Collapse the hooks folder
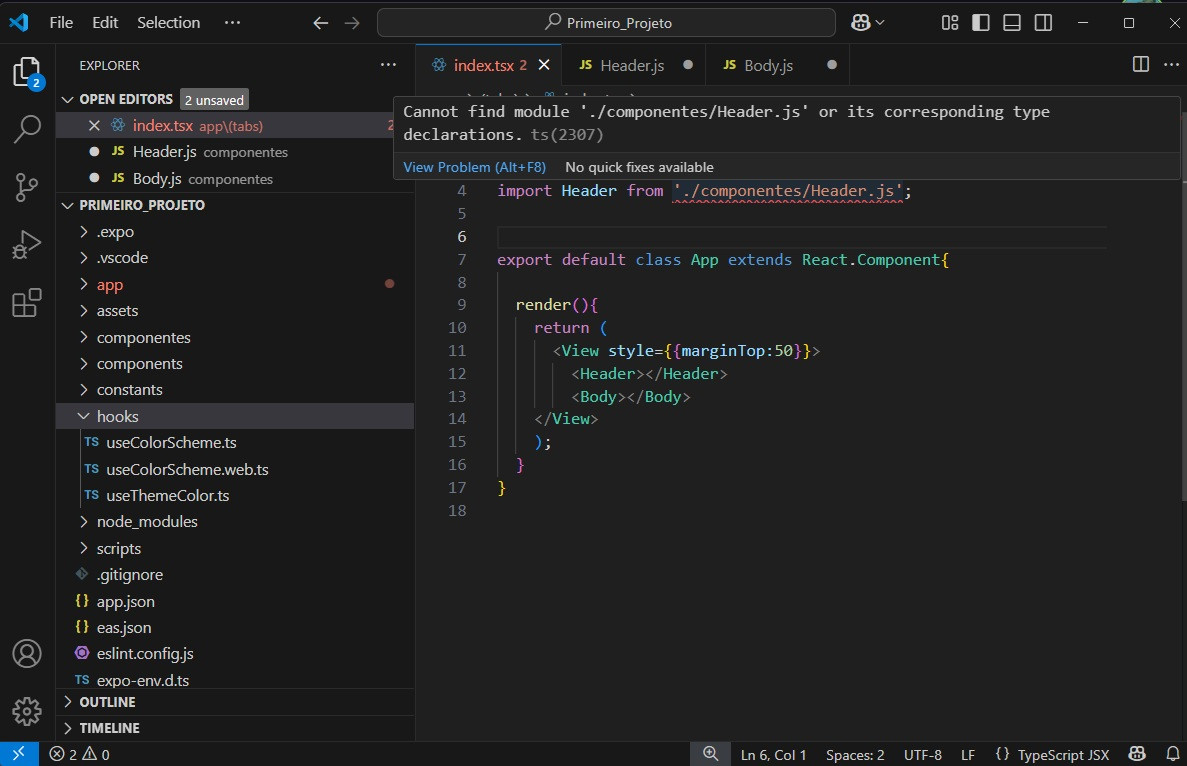 pos(235,416)
